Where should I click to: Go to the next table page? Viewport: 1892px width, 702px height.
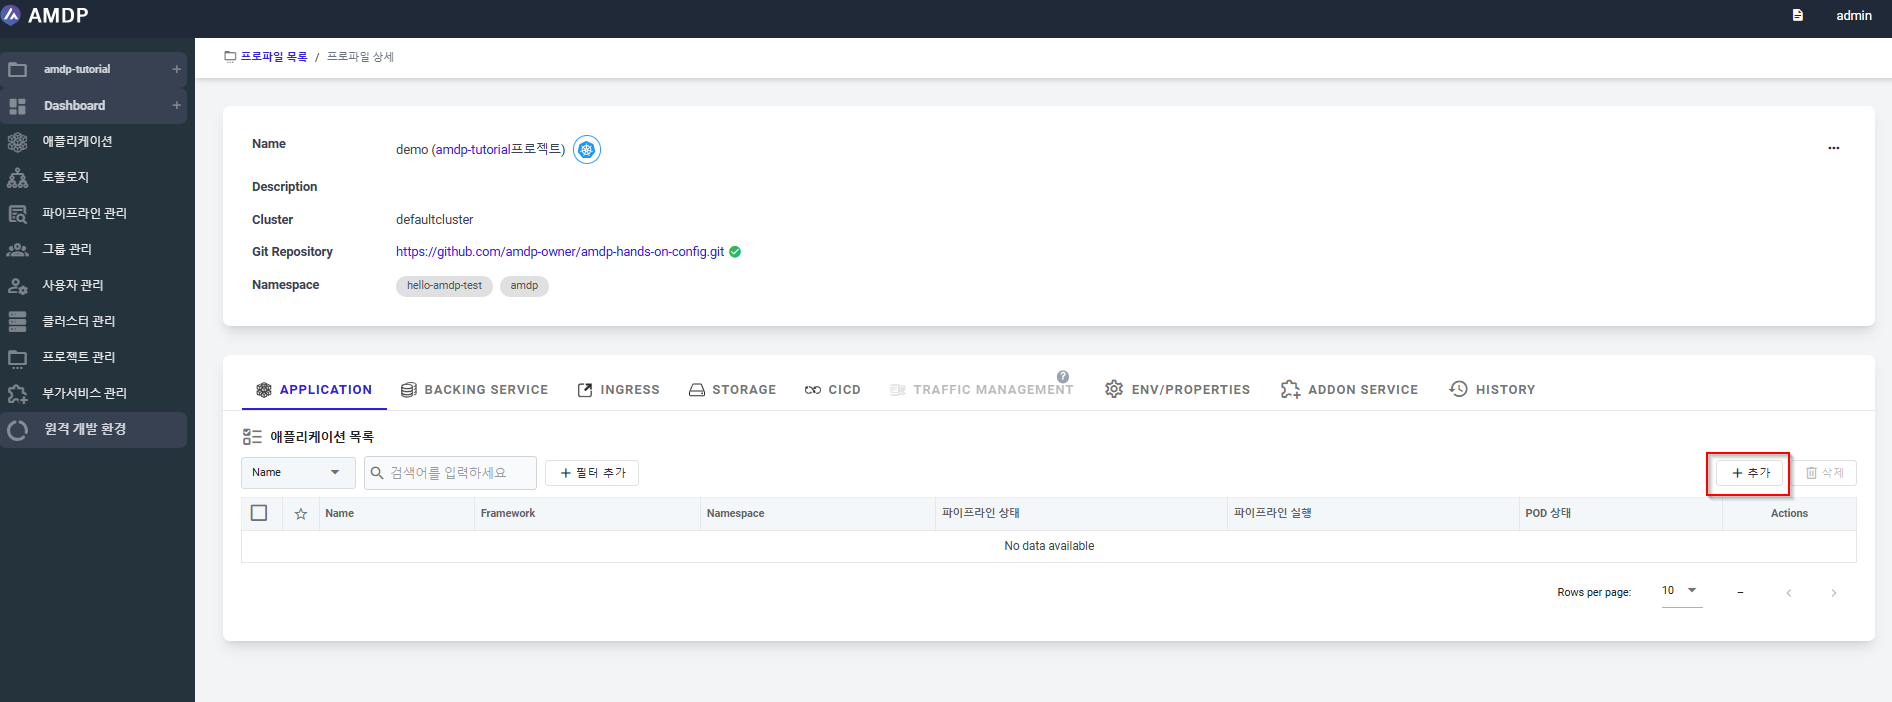click(1833, 593)
